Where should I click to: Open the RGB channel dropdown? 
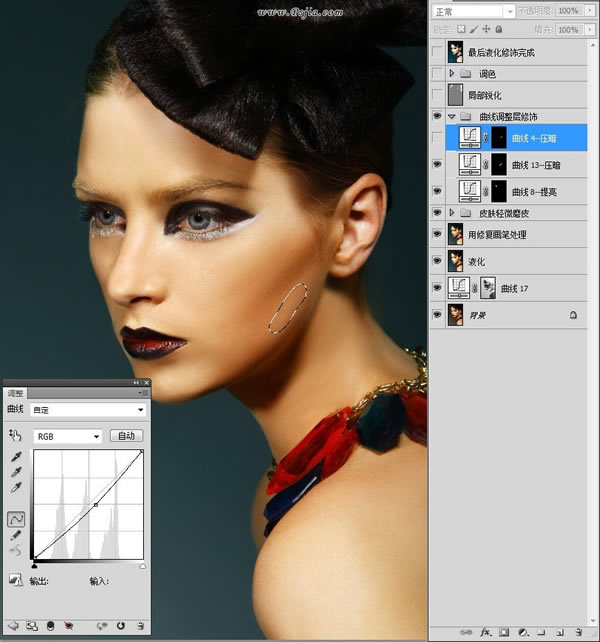click(x=68, y=436)
